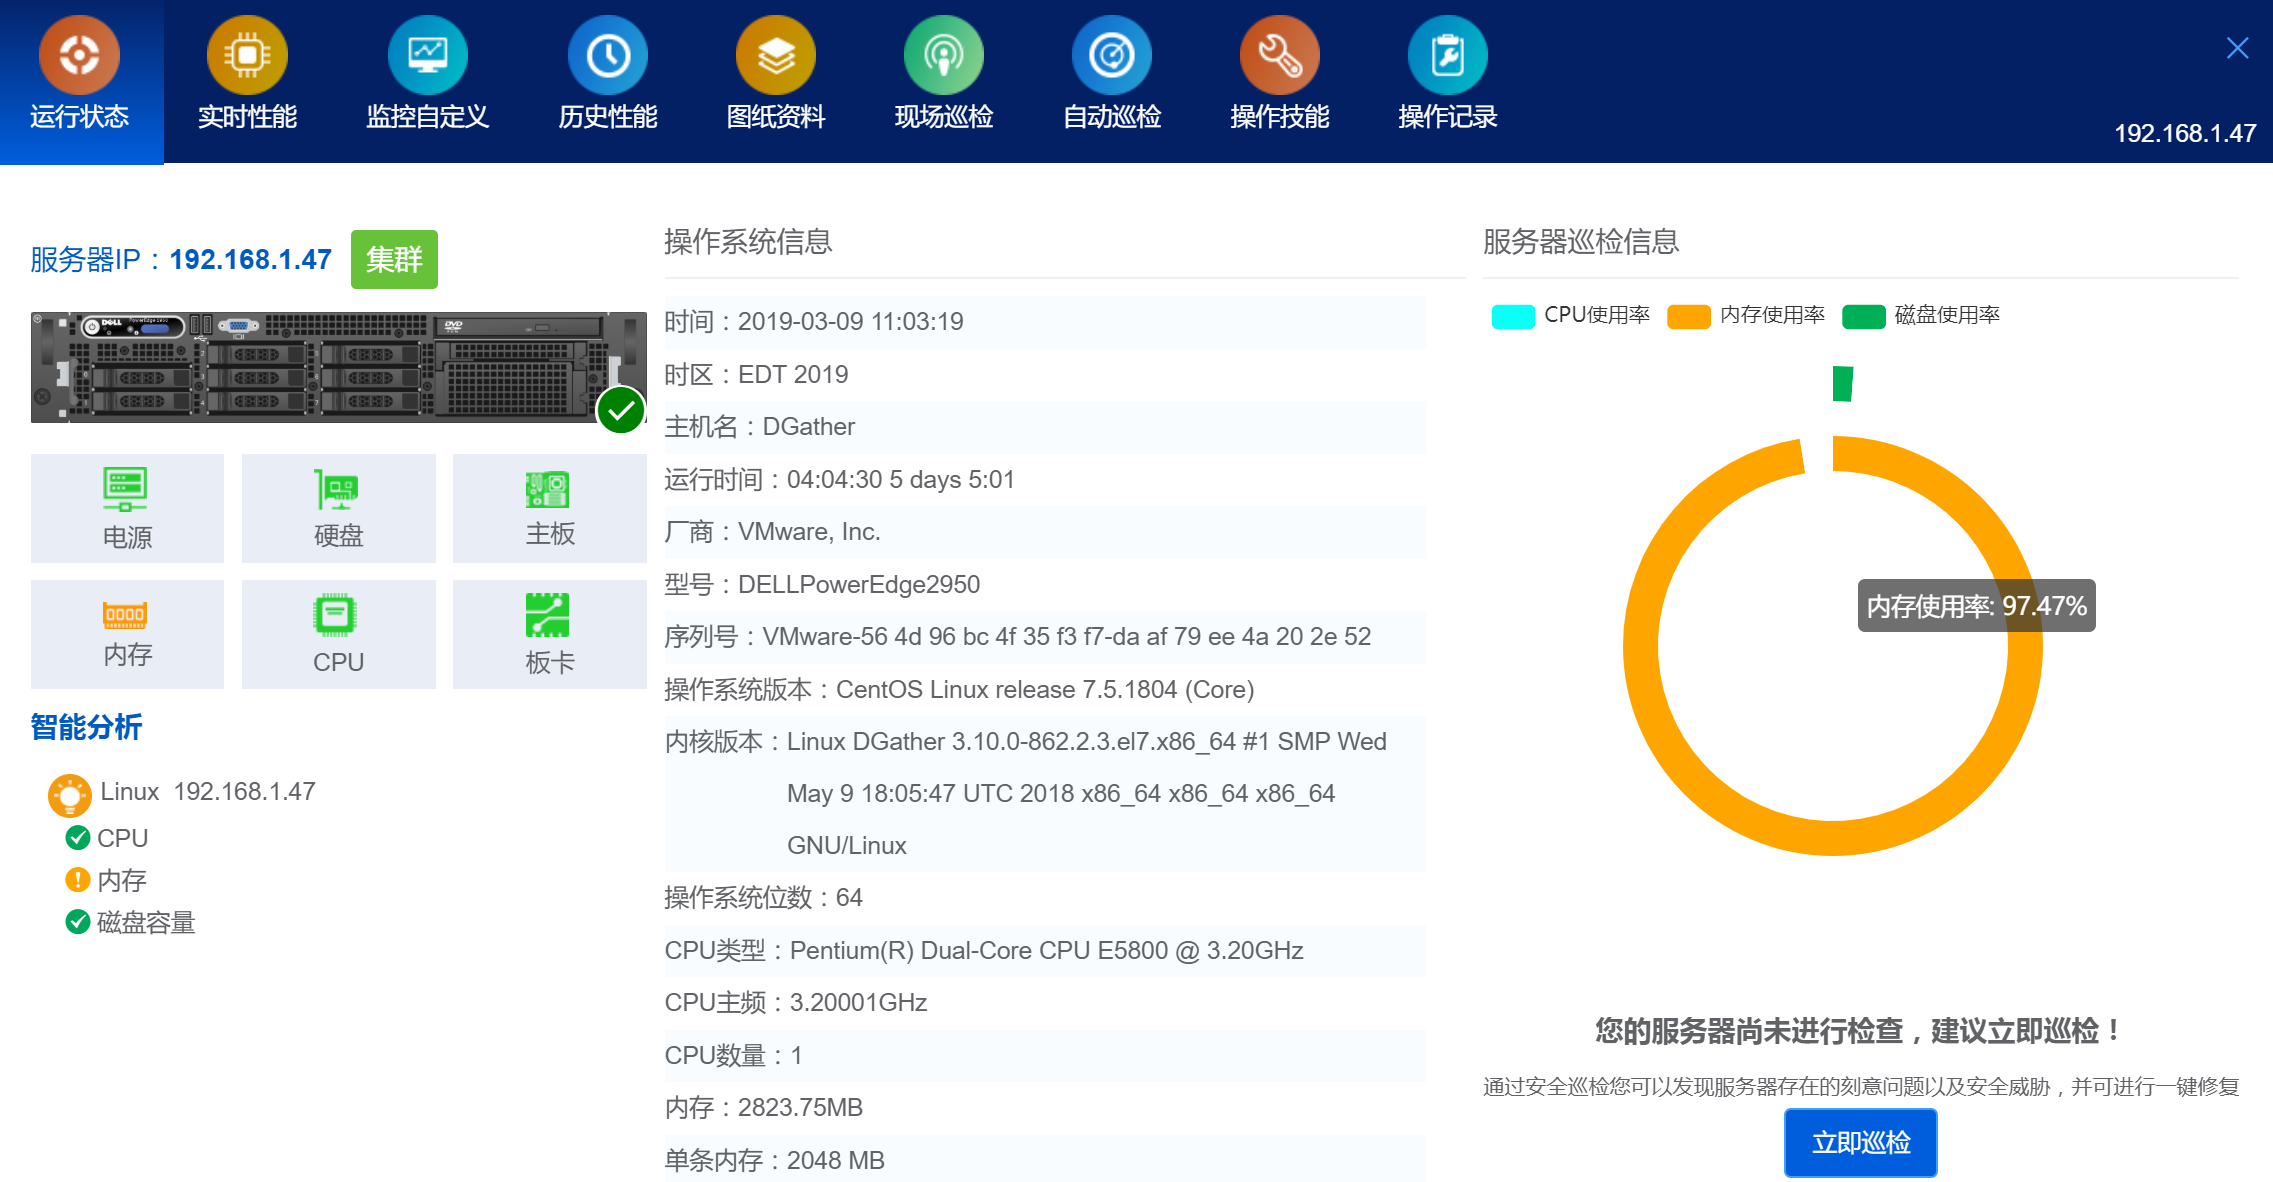Viewport: 2273px width, 1182px height.
Task: Open 监控自定义 custom monitoring icon
Action: [427, 56]
